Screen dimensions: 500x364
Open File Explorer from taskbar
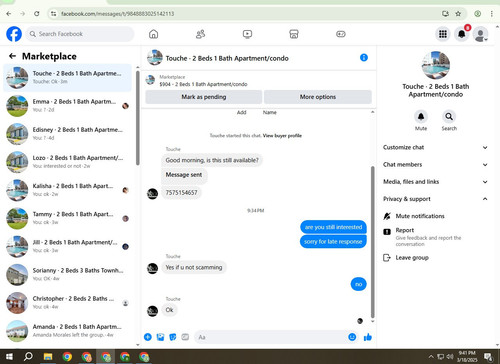tap(48, 357)
